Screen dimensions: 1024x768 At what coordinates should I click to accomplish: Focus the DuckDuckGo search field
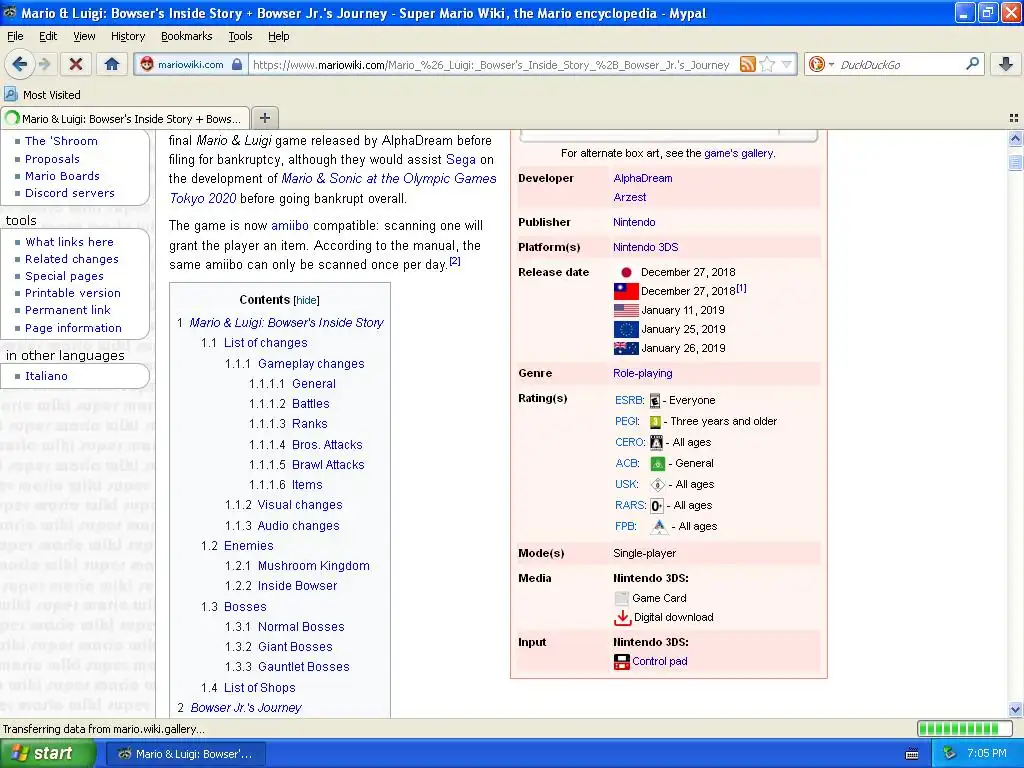900,65
